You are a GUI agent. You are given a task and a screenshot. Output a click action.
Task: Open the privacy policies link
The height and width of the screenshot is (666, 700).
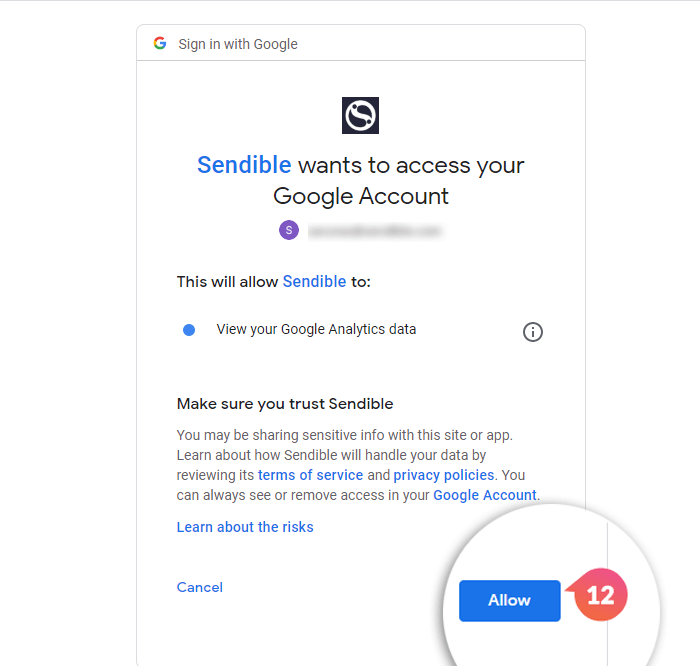[444, 475]
